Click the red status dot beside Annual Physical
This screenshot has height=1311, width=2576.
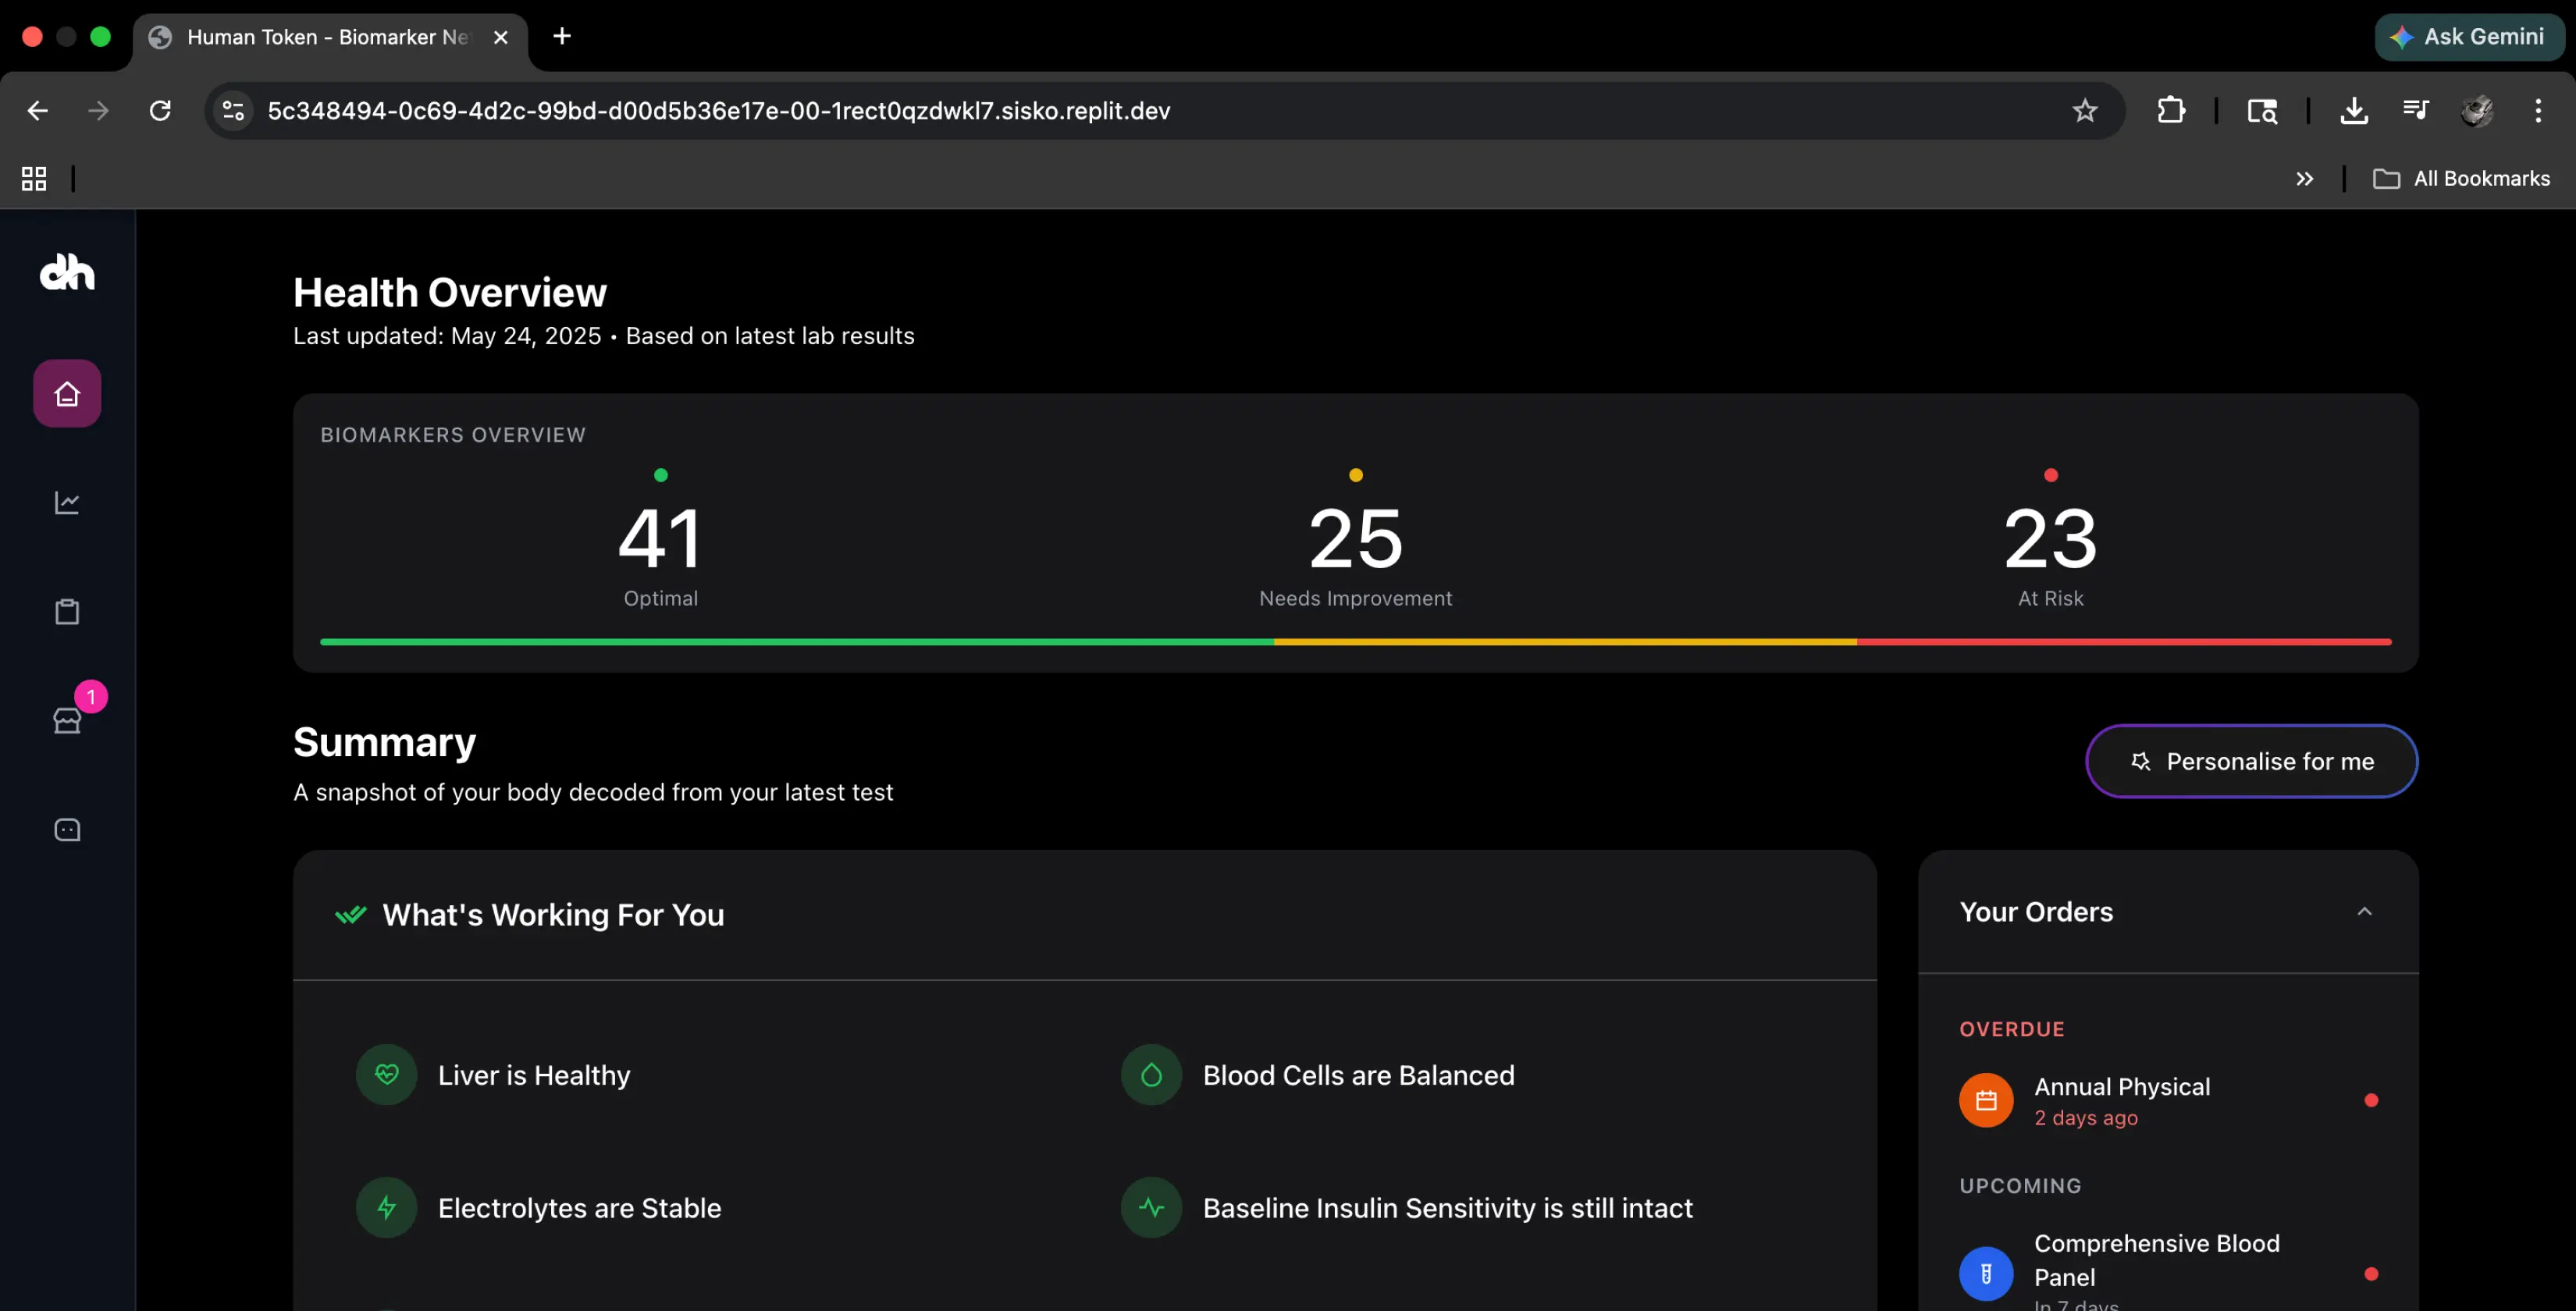[x=2371, y=1099]
